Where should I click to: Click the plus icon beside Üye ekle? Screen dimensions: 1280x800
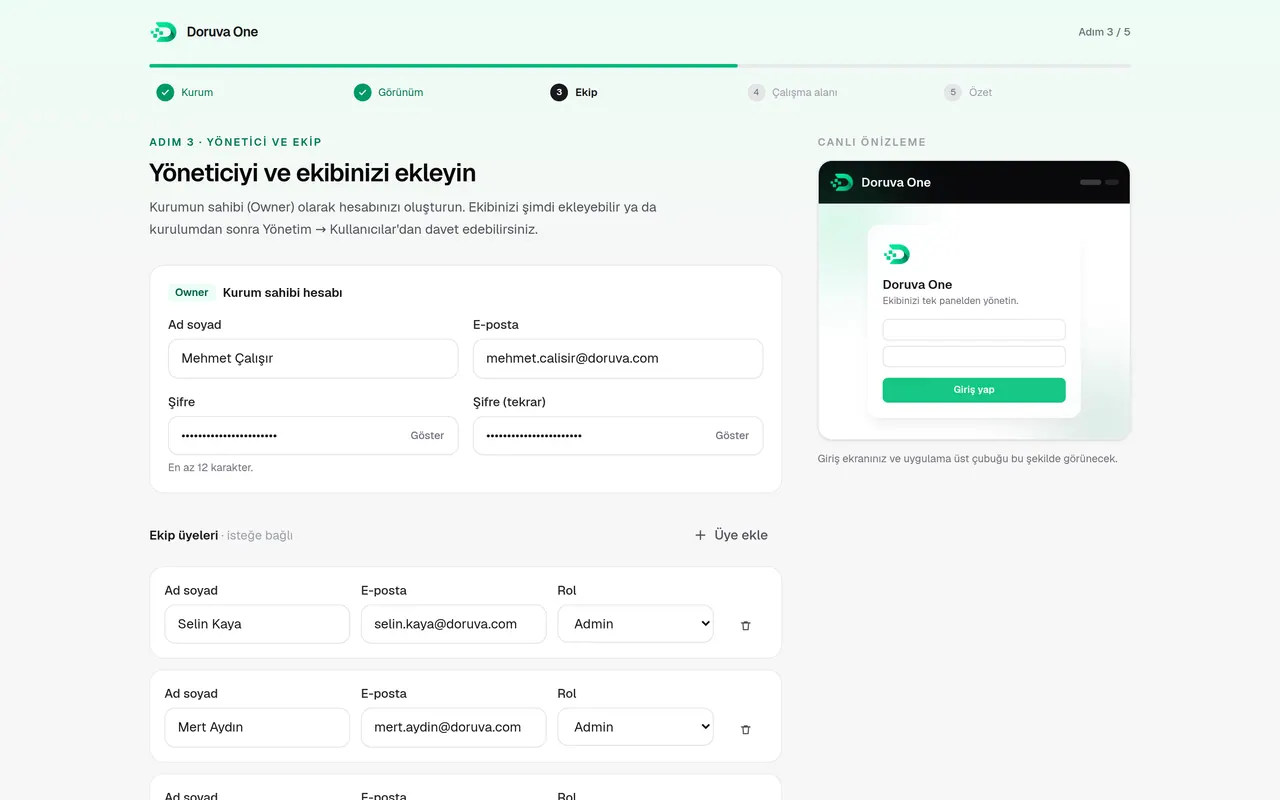[x=700, y=535]
